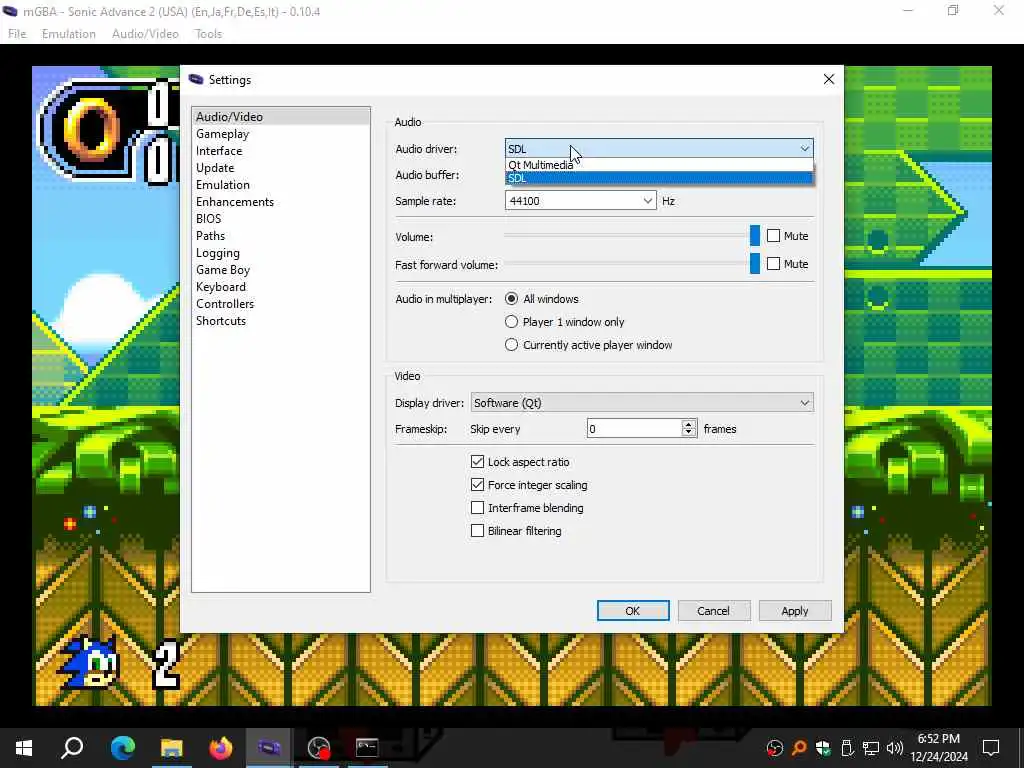This screenshot has width=1024, height=768.
Task: Open File Explorer from taskbar
Action: coord(171,747)
